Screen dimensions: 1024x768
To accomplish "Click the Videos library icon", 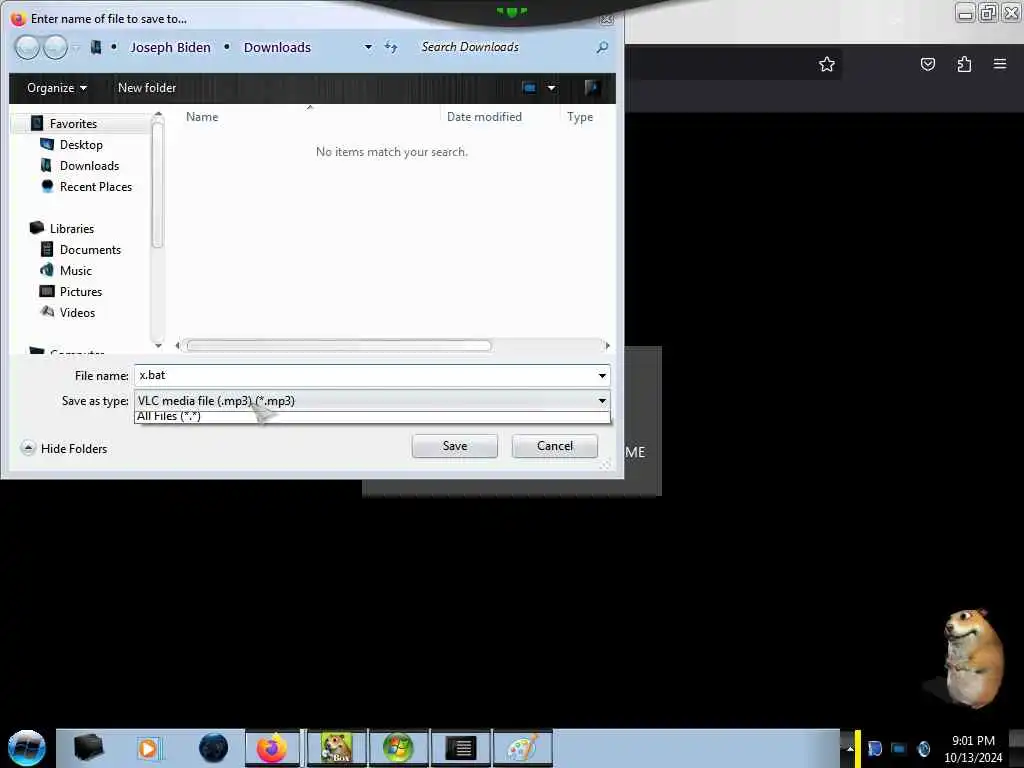I will 47,312.
